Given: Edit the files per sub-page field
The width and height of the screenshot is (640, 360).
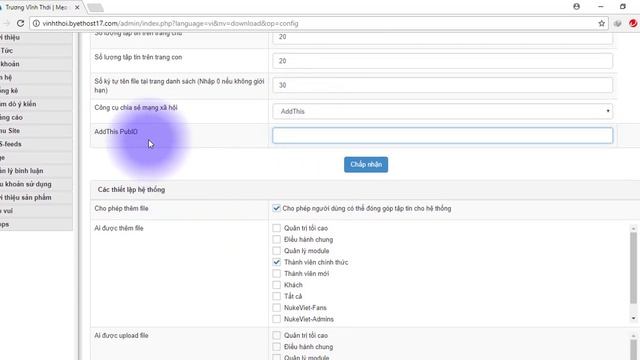Looking at the screenshot, I should click(442, 61).
